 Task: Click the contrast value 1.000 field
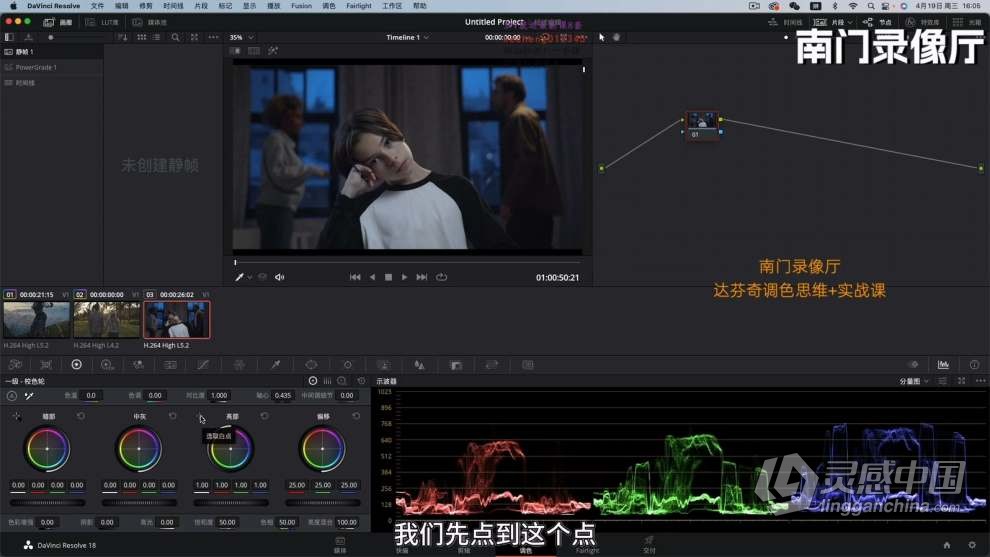pos(218,395)
